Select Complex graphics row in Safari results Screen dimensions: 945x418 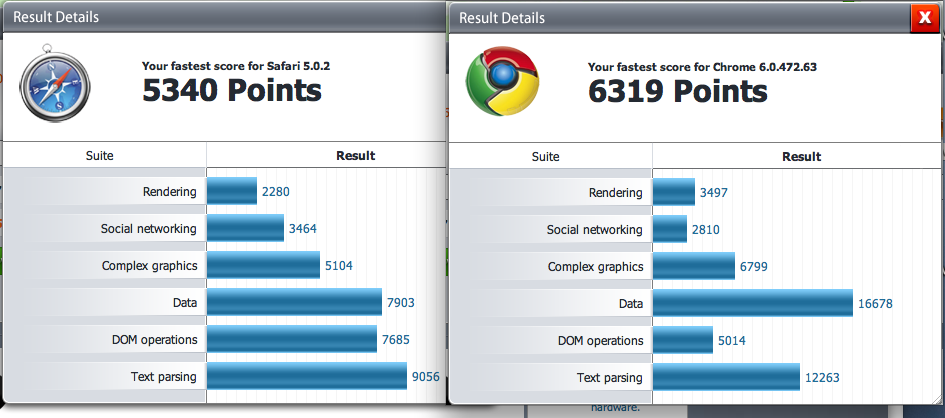tap(225, 265)
